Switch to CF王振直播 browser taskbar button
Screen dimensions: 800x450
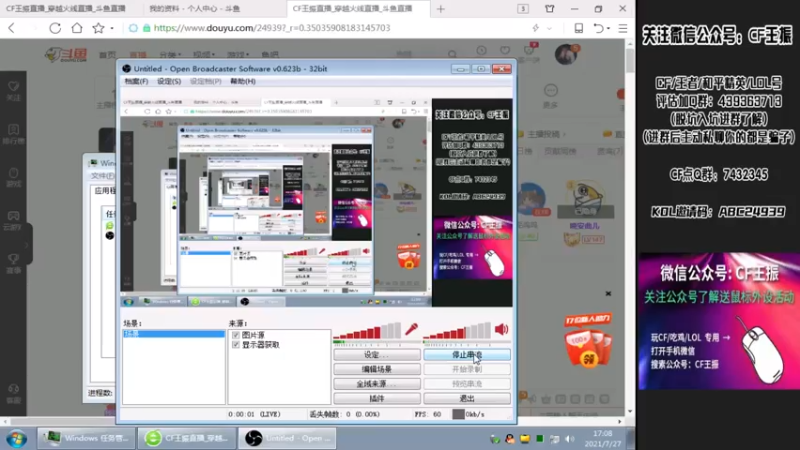coord(186,438)
